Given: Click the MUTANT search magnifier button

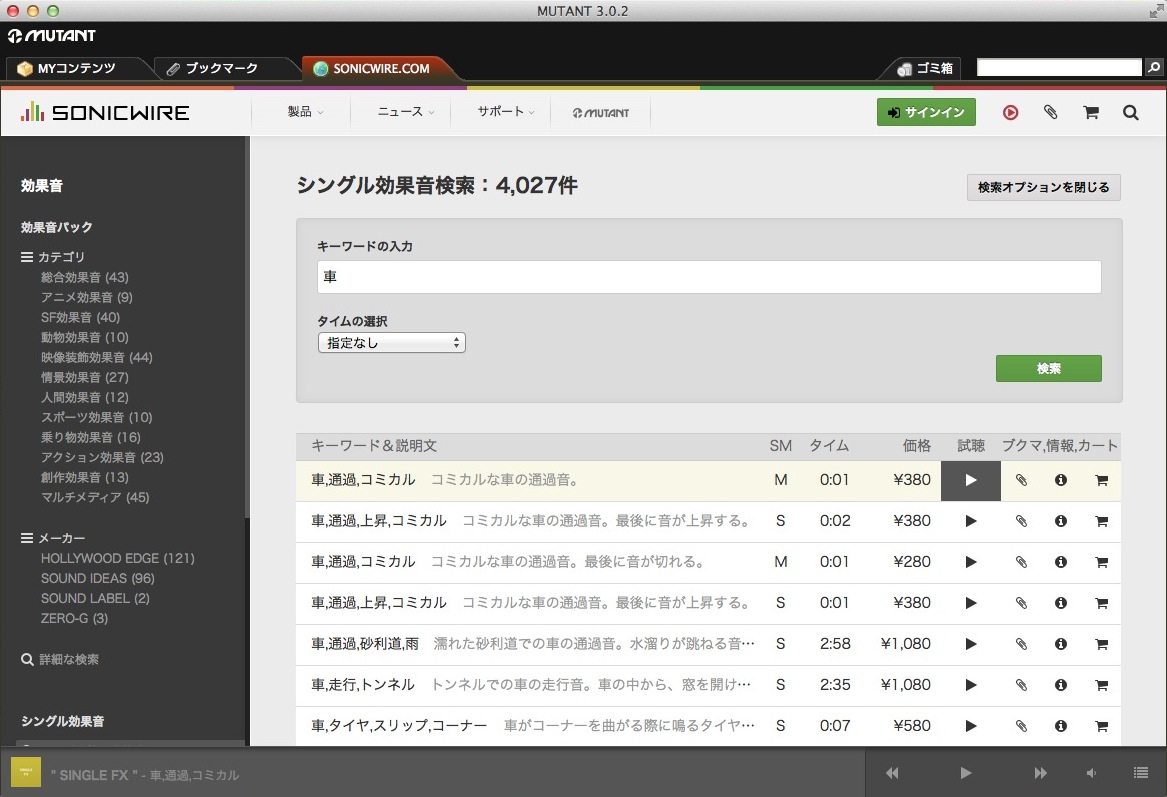Looking at the screenshot, I should point(1154,68).
